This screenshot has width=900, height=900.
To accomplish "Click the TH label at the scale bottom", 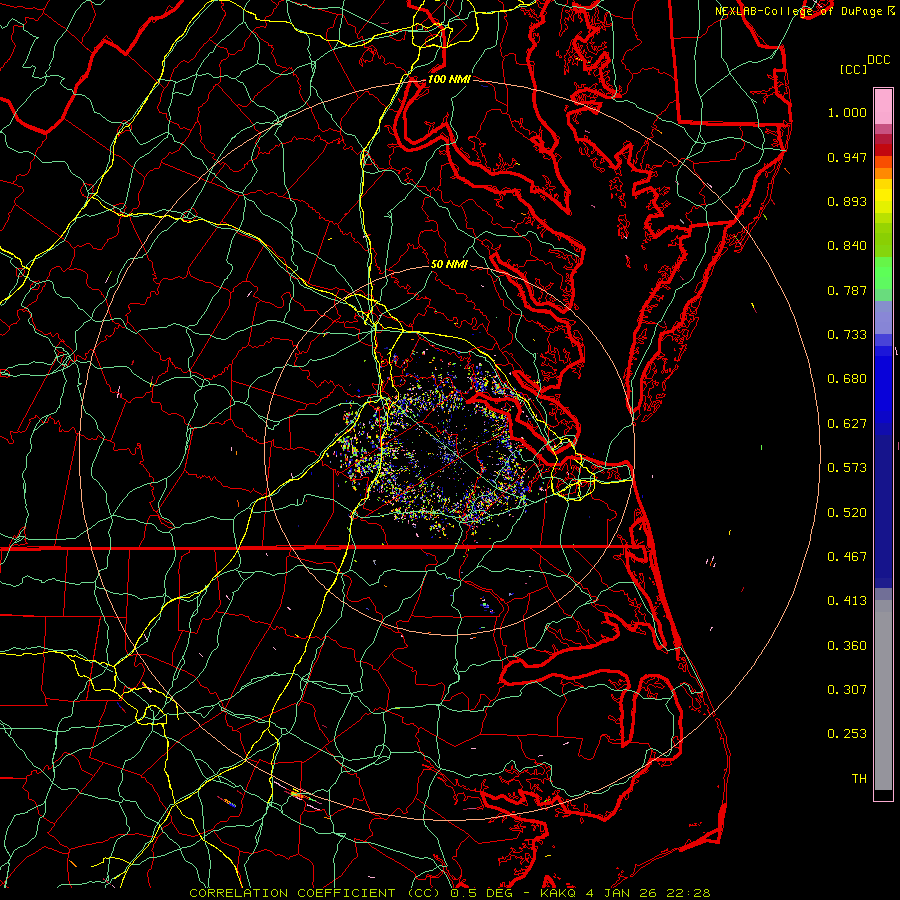I will point(859,779).
